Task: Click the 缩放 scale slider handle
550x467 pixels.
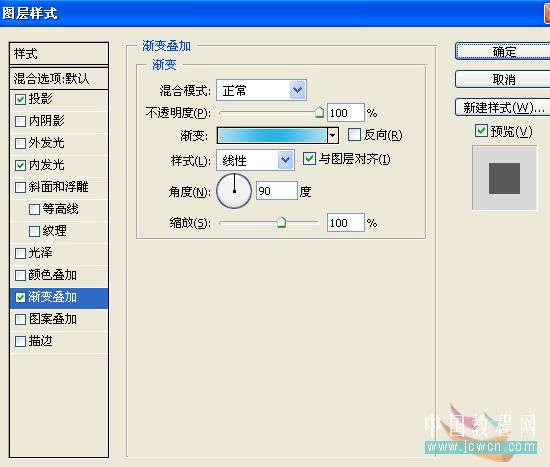Action: tap(281, 222)
